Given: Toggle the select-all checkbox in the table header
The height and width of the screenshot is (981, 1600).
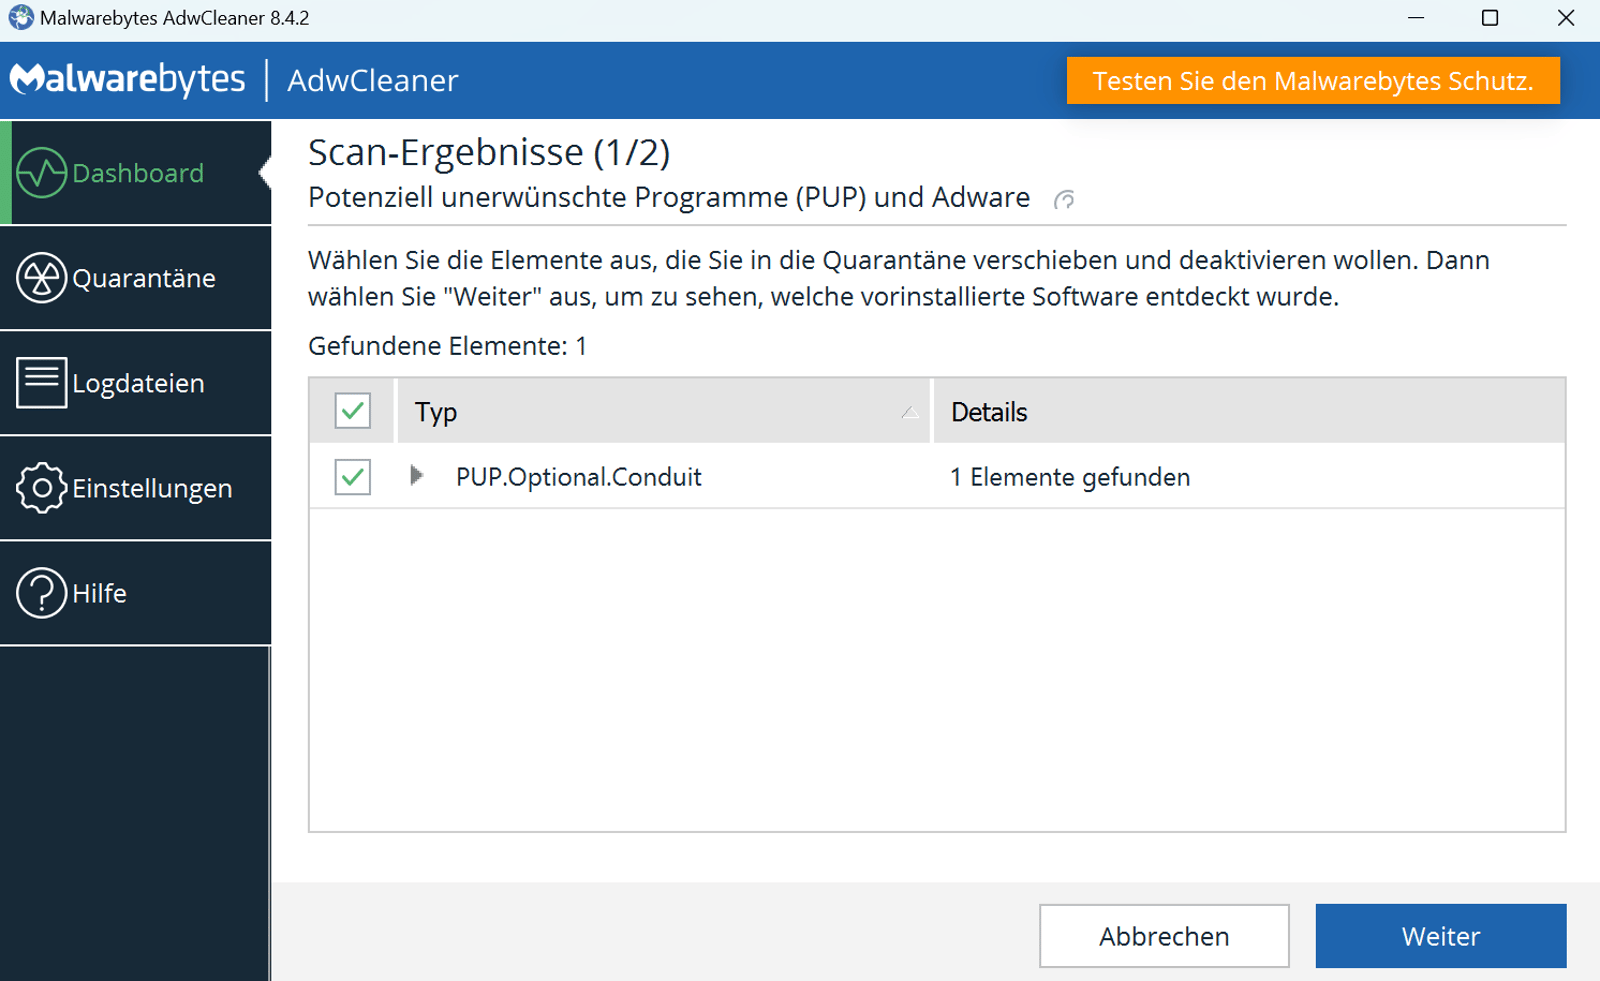Looking at the screenshot, I should click(351, 410).
